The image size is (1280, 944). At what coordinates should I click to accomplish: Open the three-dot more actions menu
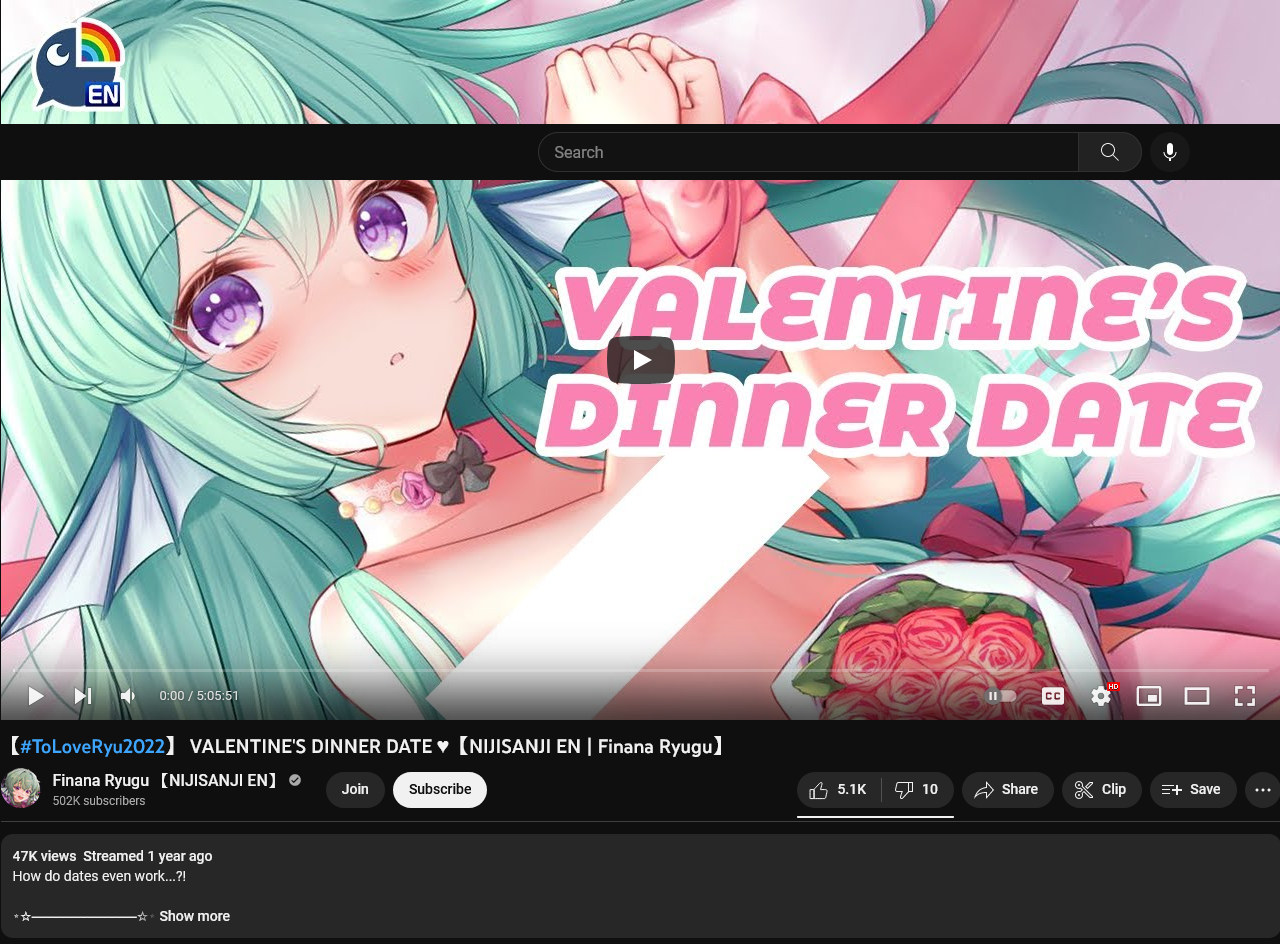tap(1262, 790)
